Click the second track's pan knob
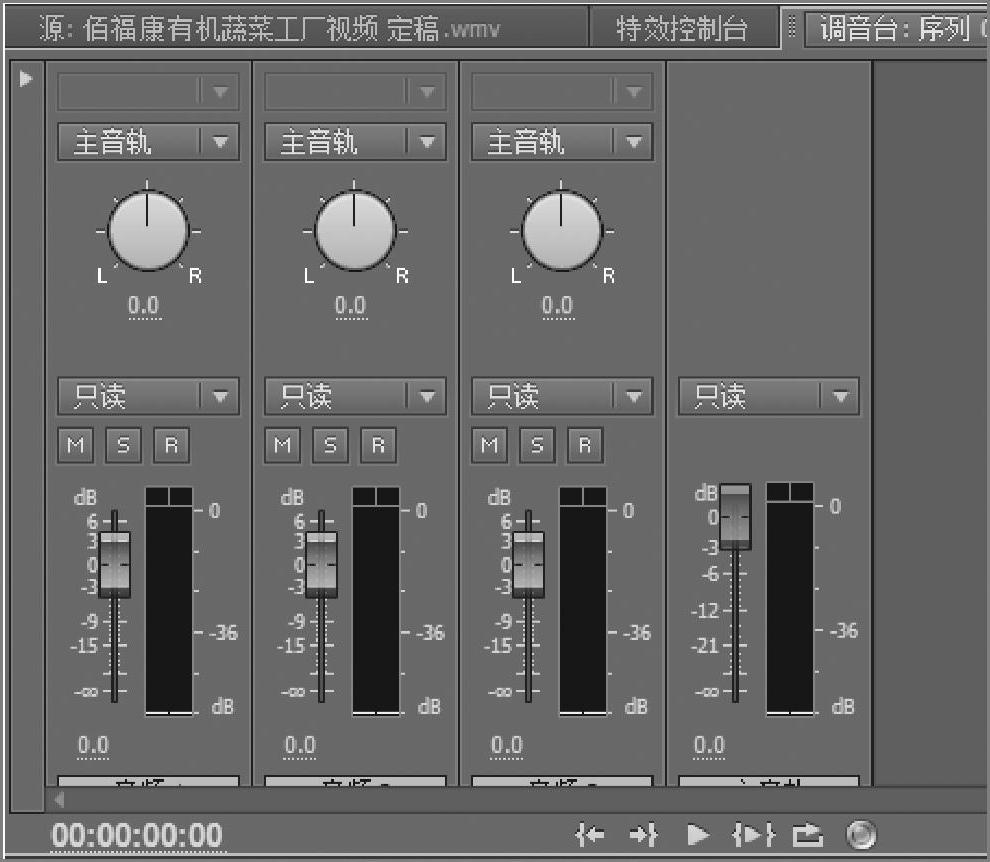The width and height of the screenshot is (990, 862). (355, 230)
